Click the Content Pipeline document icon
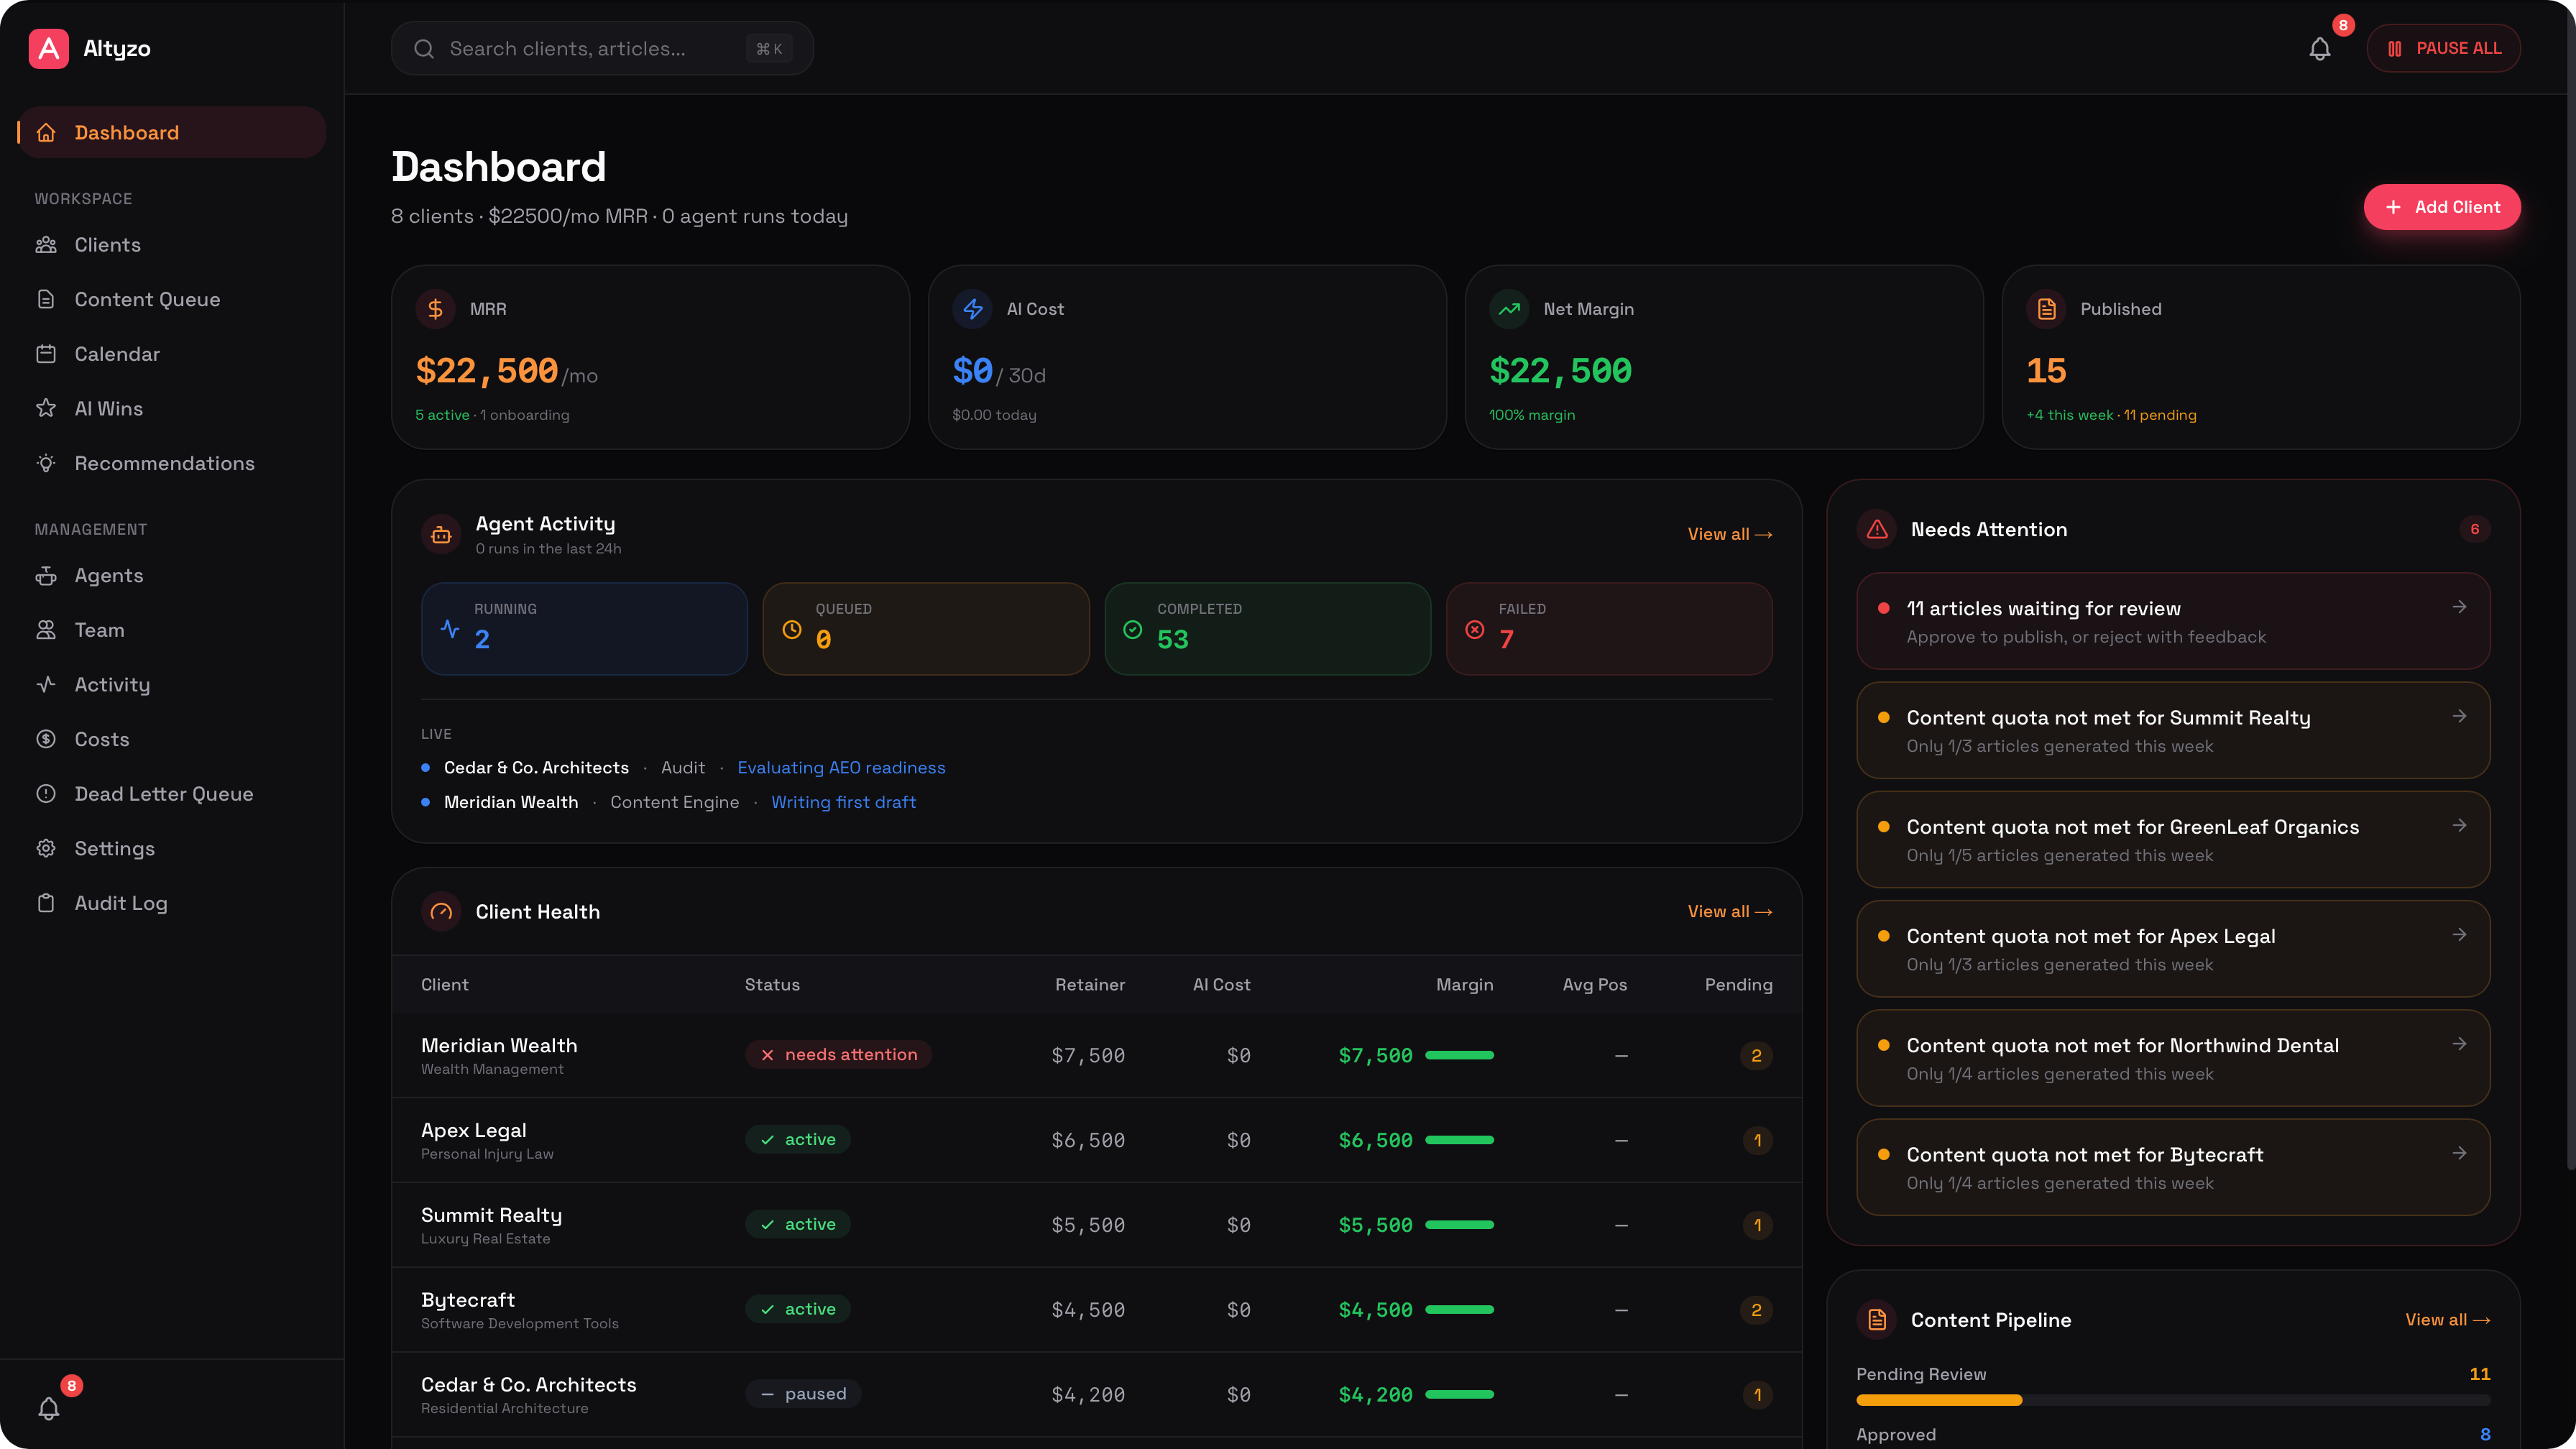This screenshot has height=1449, width=2576. click(x=1877, y=1320)
